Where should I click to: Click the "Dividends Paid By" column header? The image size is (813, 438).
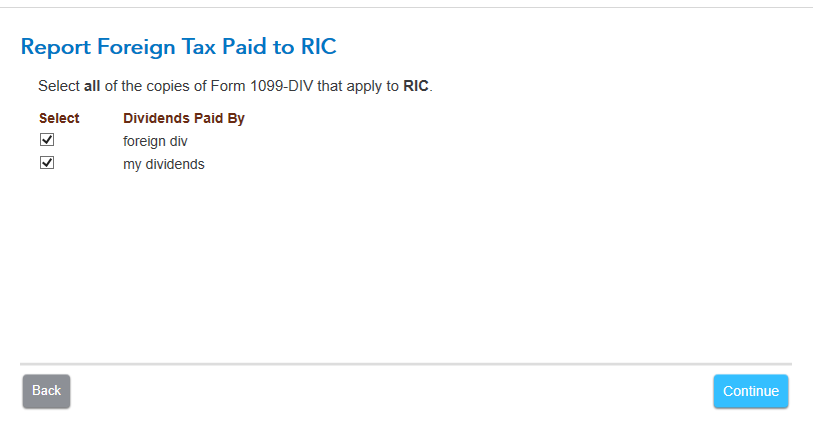coord(183,118)
